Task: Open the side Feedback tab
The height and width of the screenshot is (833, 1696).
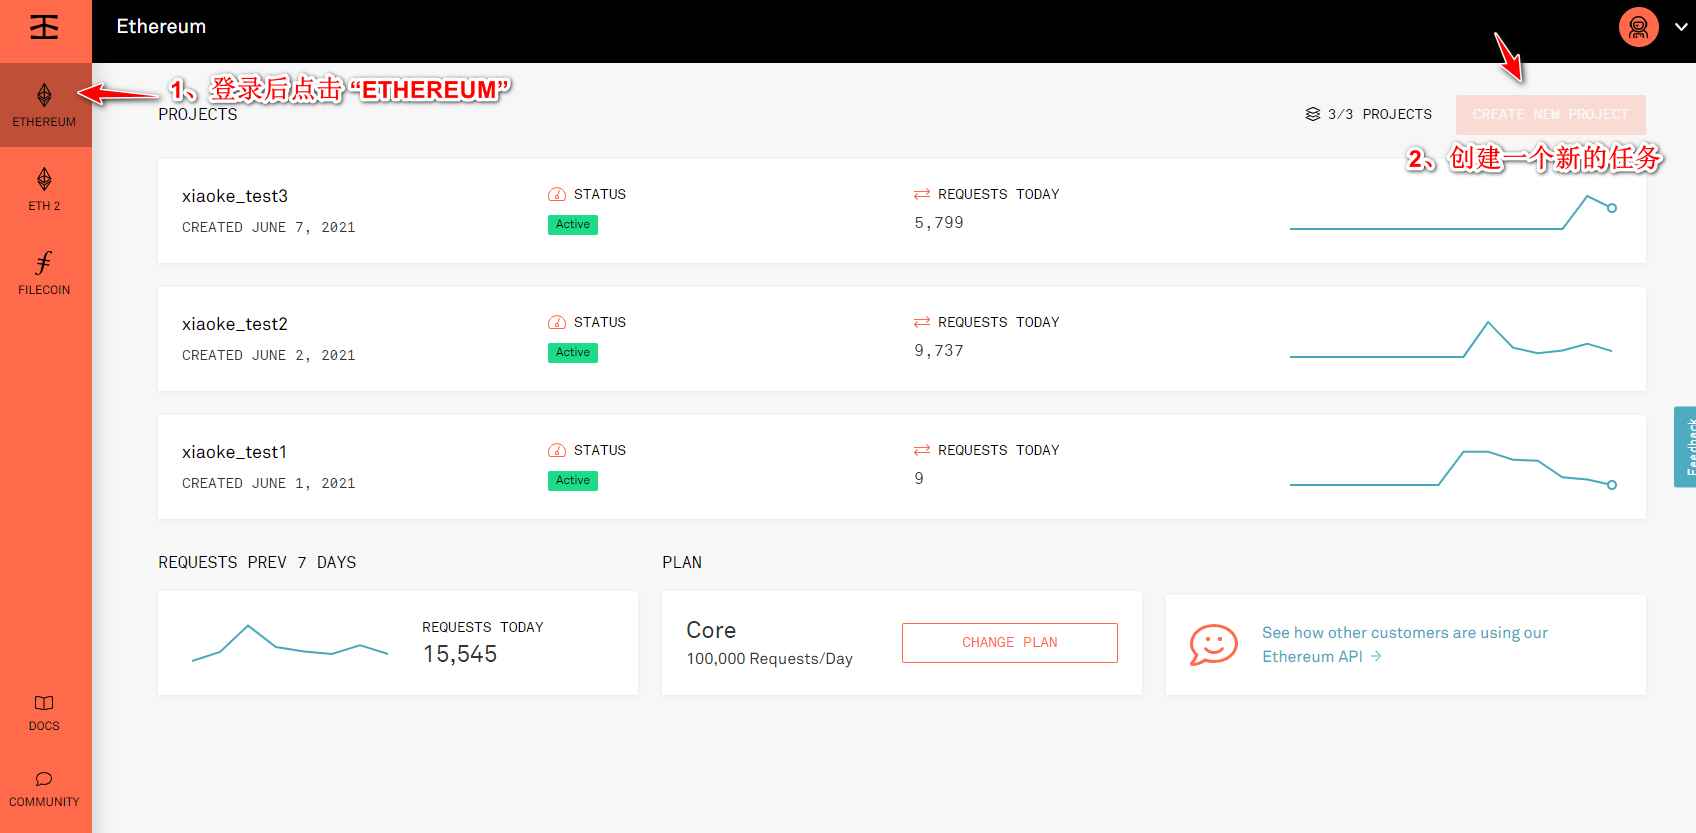Action: point(1685,447)
